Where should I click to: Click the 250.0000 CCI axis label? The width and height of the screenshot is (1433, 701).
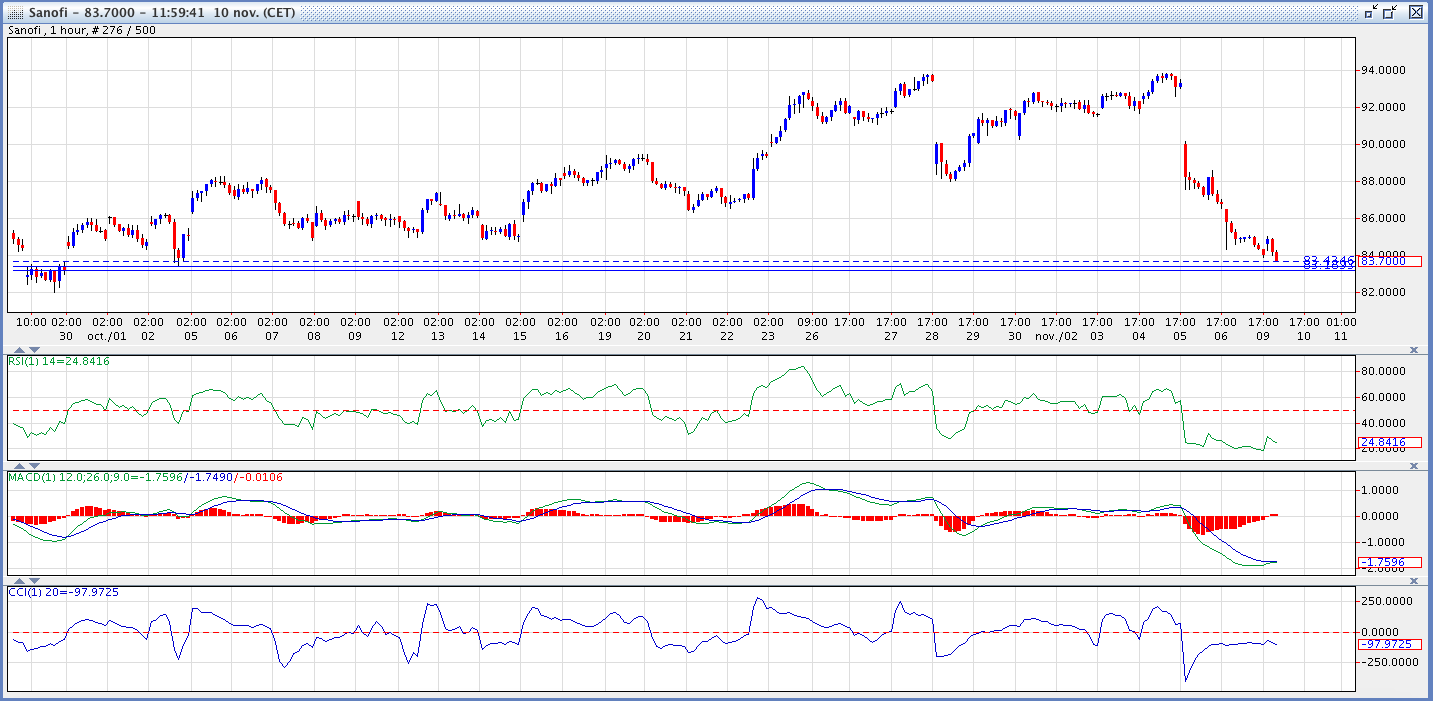pos(1386,601)
